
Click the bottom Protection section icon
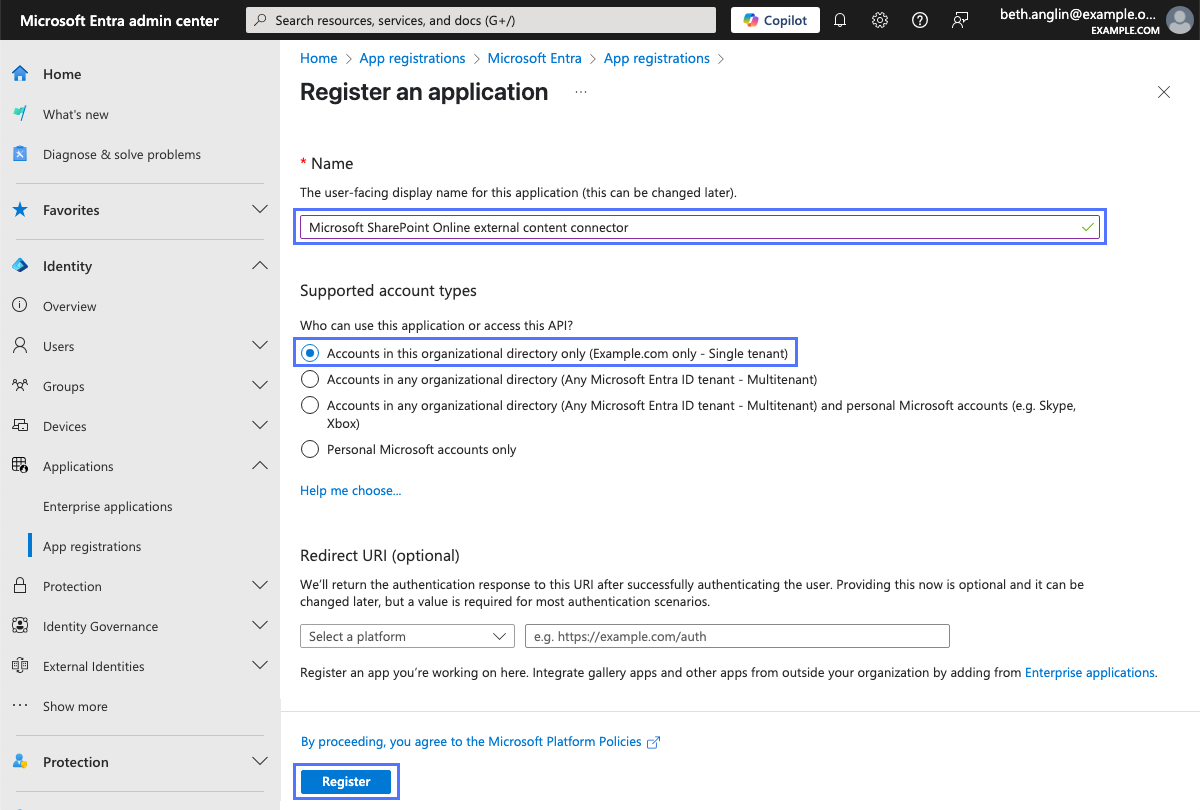coord(20,762)
